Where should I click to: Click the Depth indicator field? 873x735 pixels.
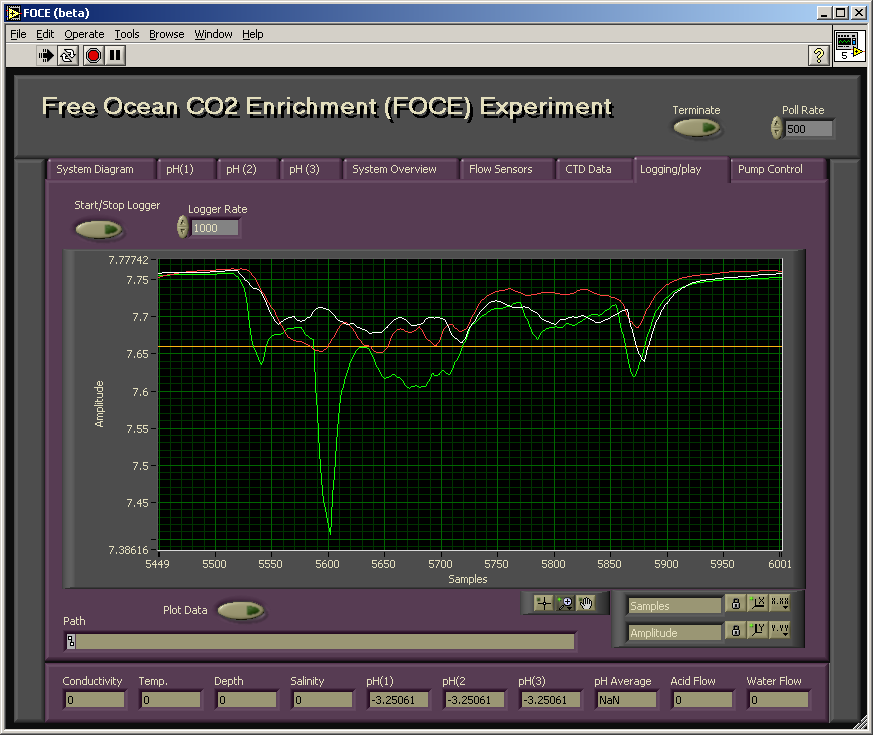(x=247, y=700)
